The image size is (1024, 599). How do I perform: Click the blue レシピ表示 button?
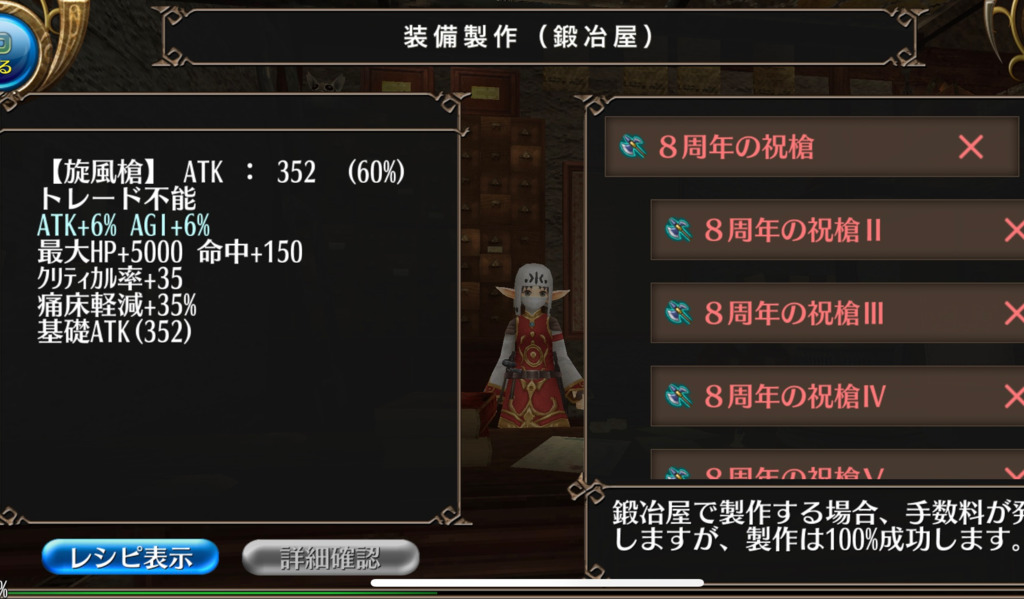click(x=131, y=557)
